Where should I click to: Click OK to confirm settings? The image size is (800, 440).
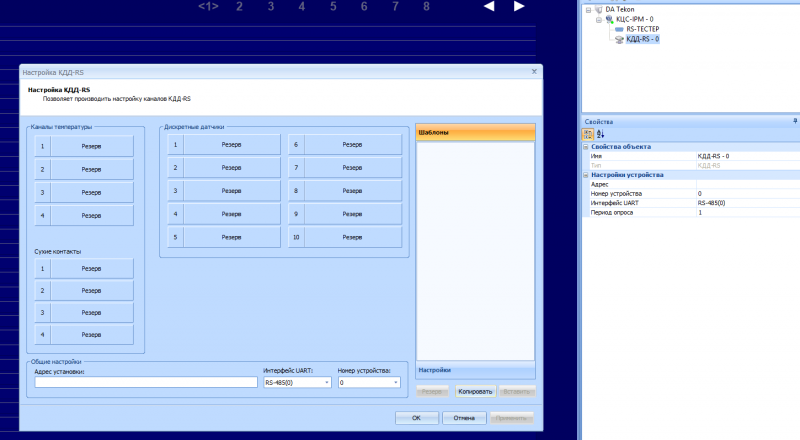click(416, 418)
